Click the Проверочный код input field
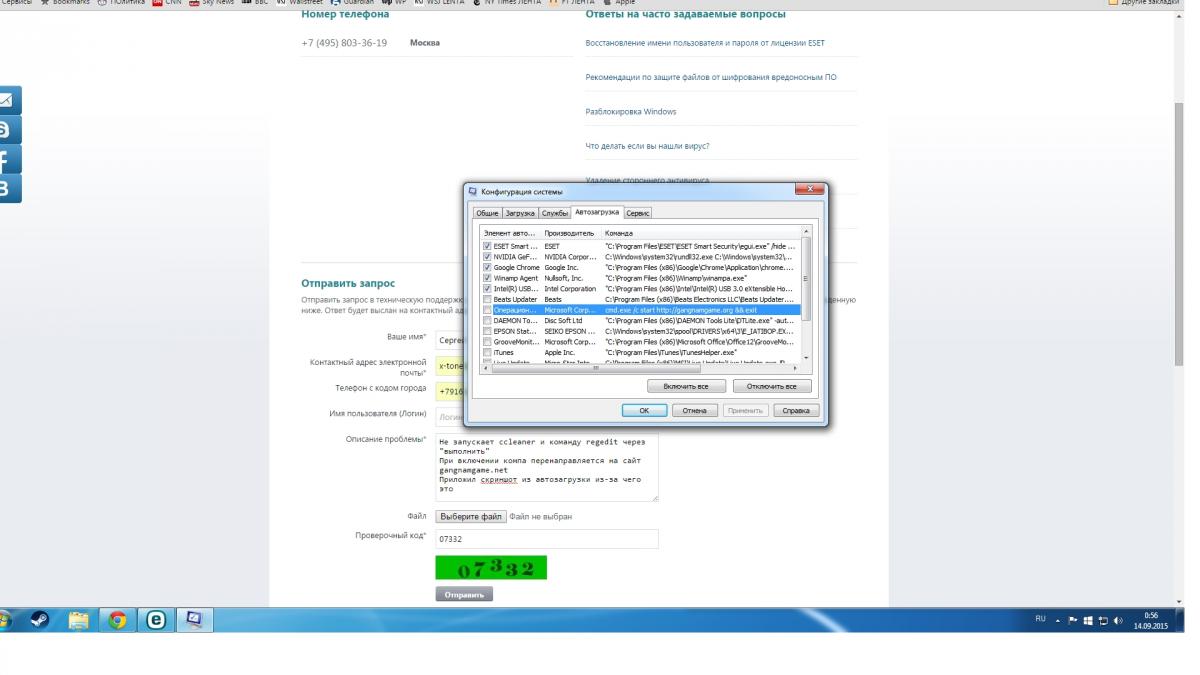Screen dimensions: 1200x675 pyautogui.click(x=547, y=539)
